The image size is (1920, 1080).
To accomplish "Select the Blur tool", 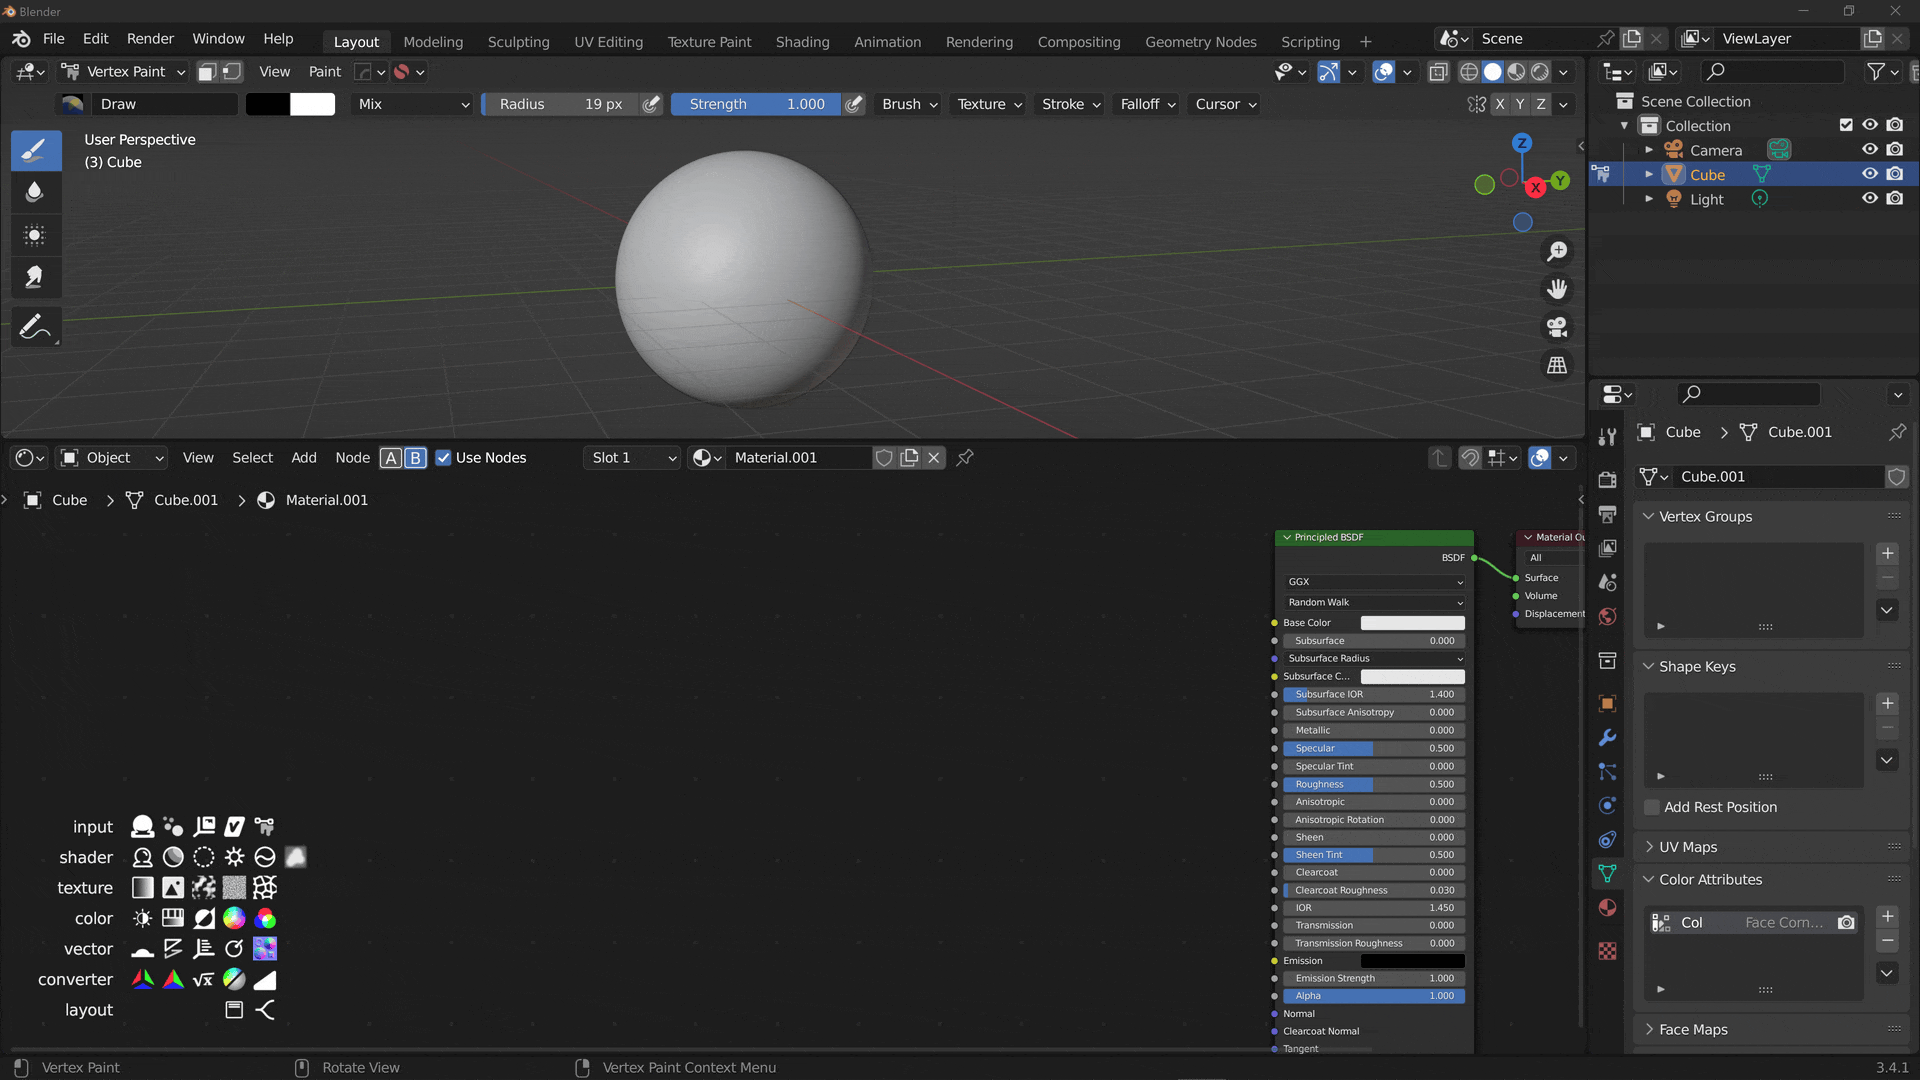I will click(x=35, y=192).
